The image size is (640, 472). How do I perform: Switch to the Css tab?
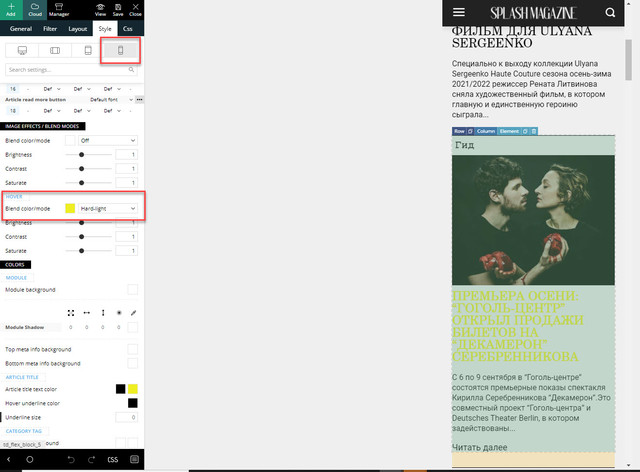coord(128,29)
